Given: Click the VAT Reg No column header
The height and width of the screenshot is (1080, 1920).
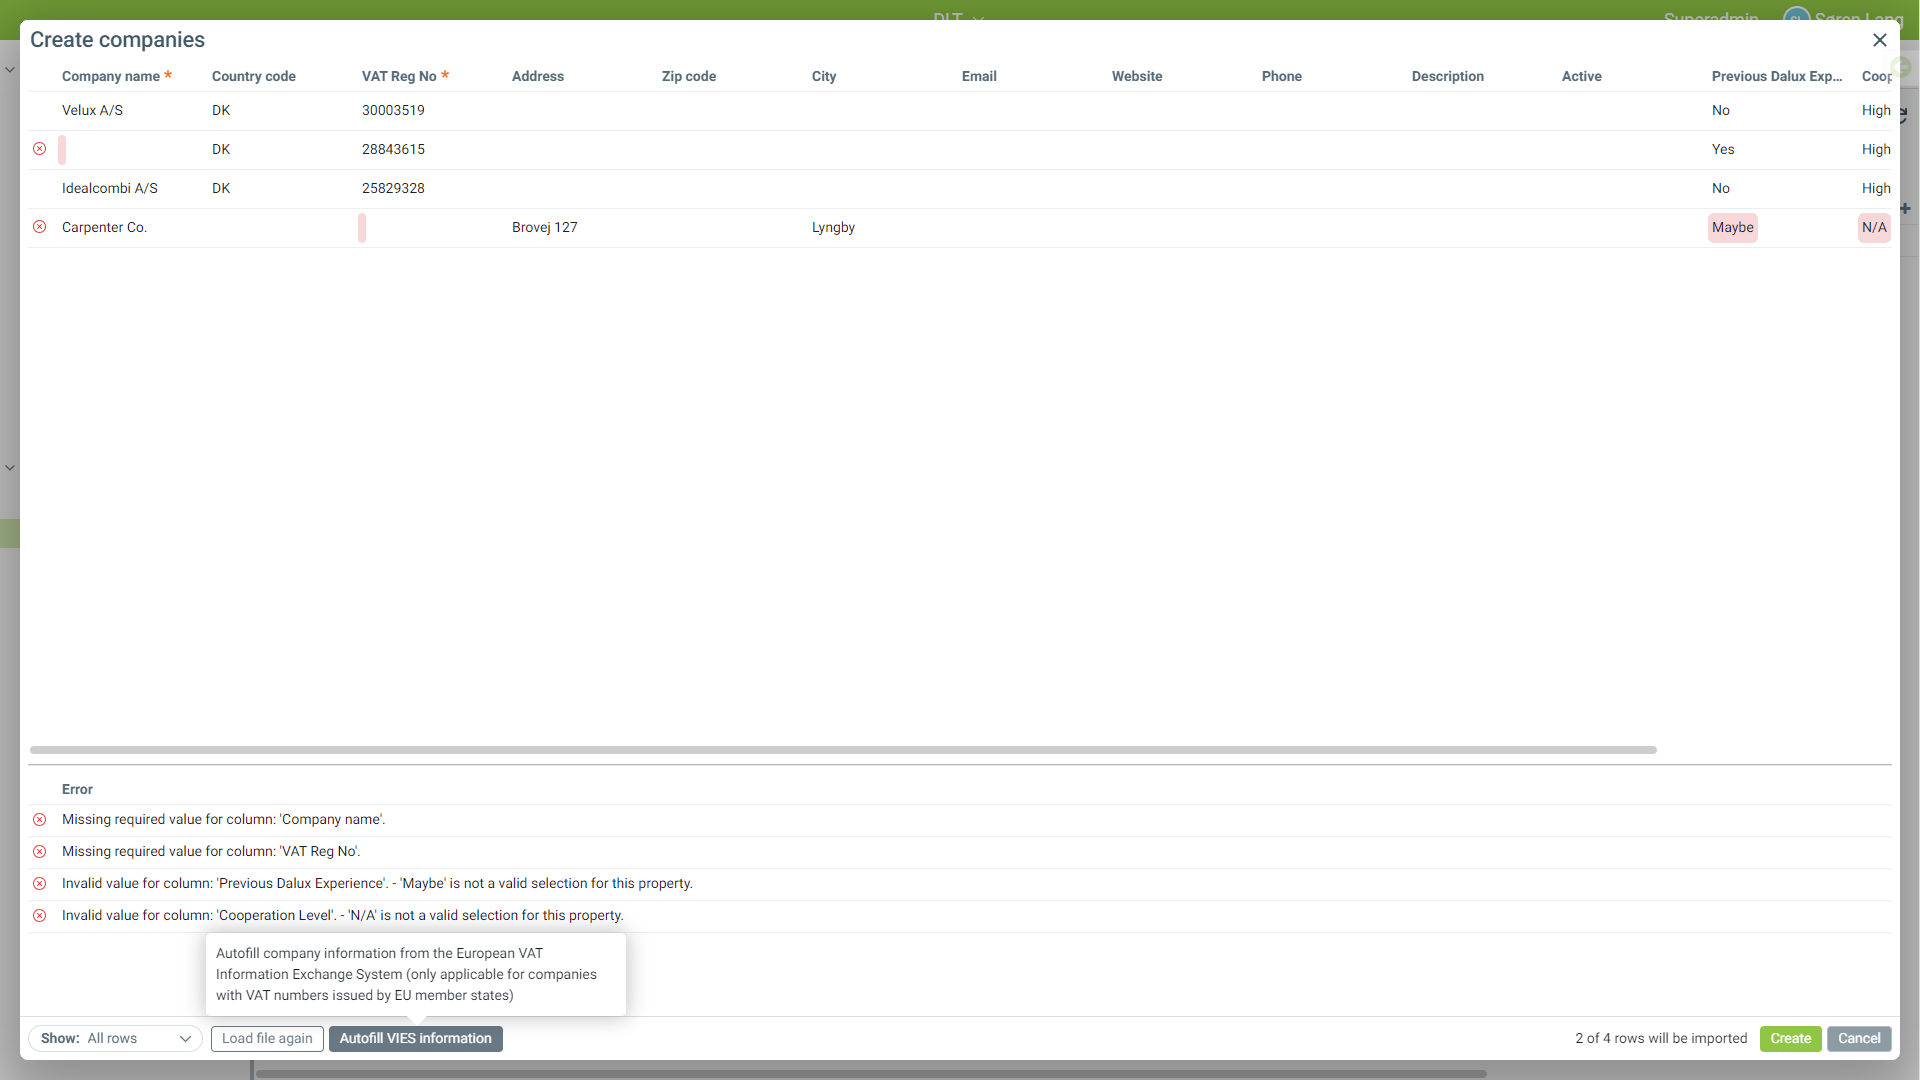Looking at the screenshot, I should pyautogui.click(x=399, y=76).
